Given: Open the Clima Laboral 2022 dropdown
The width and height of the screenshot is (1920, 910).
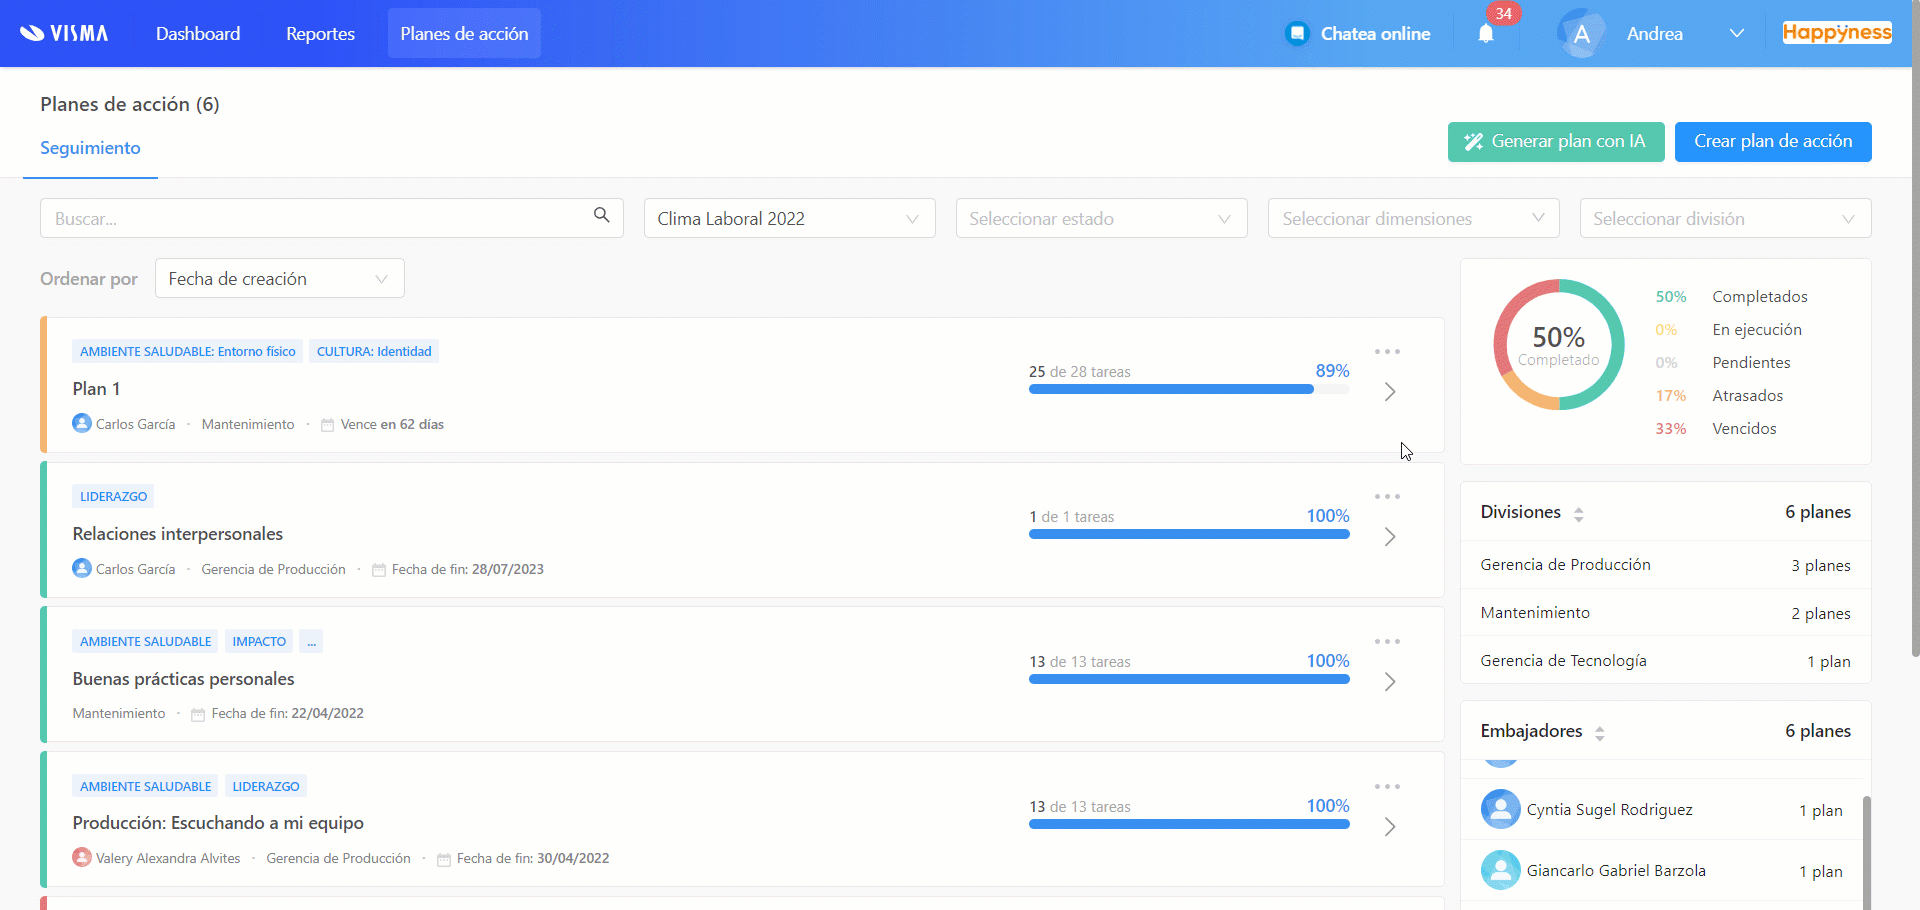Looking at the screenshot, I should point(789,218).
